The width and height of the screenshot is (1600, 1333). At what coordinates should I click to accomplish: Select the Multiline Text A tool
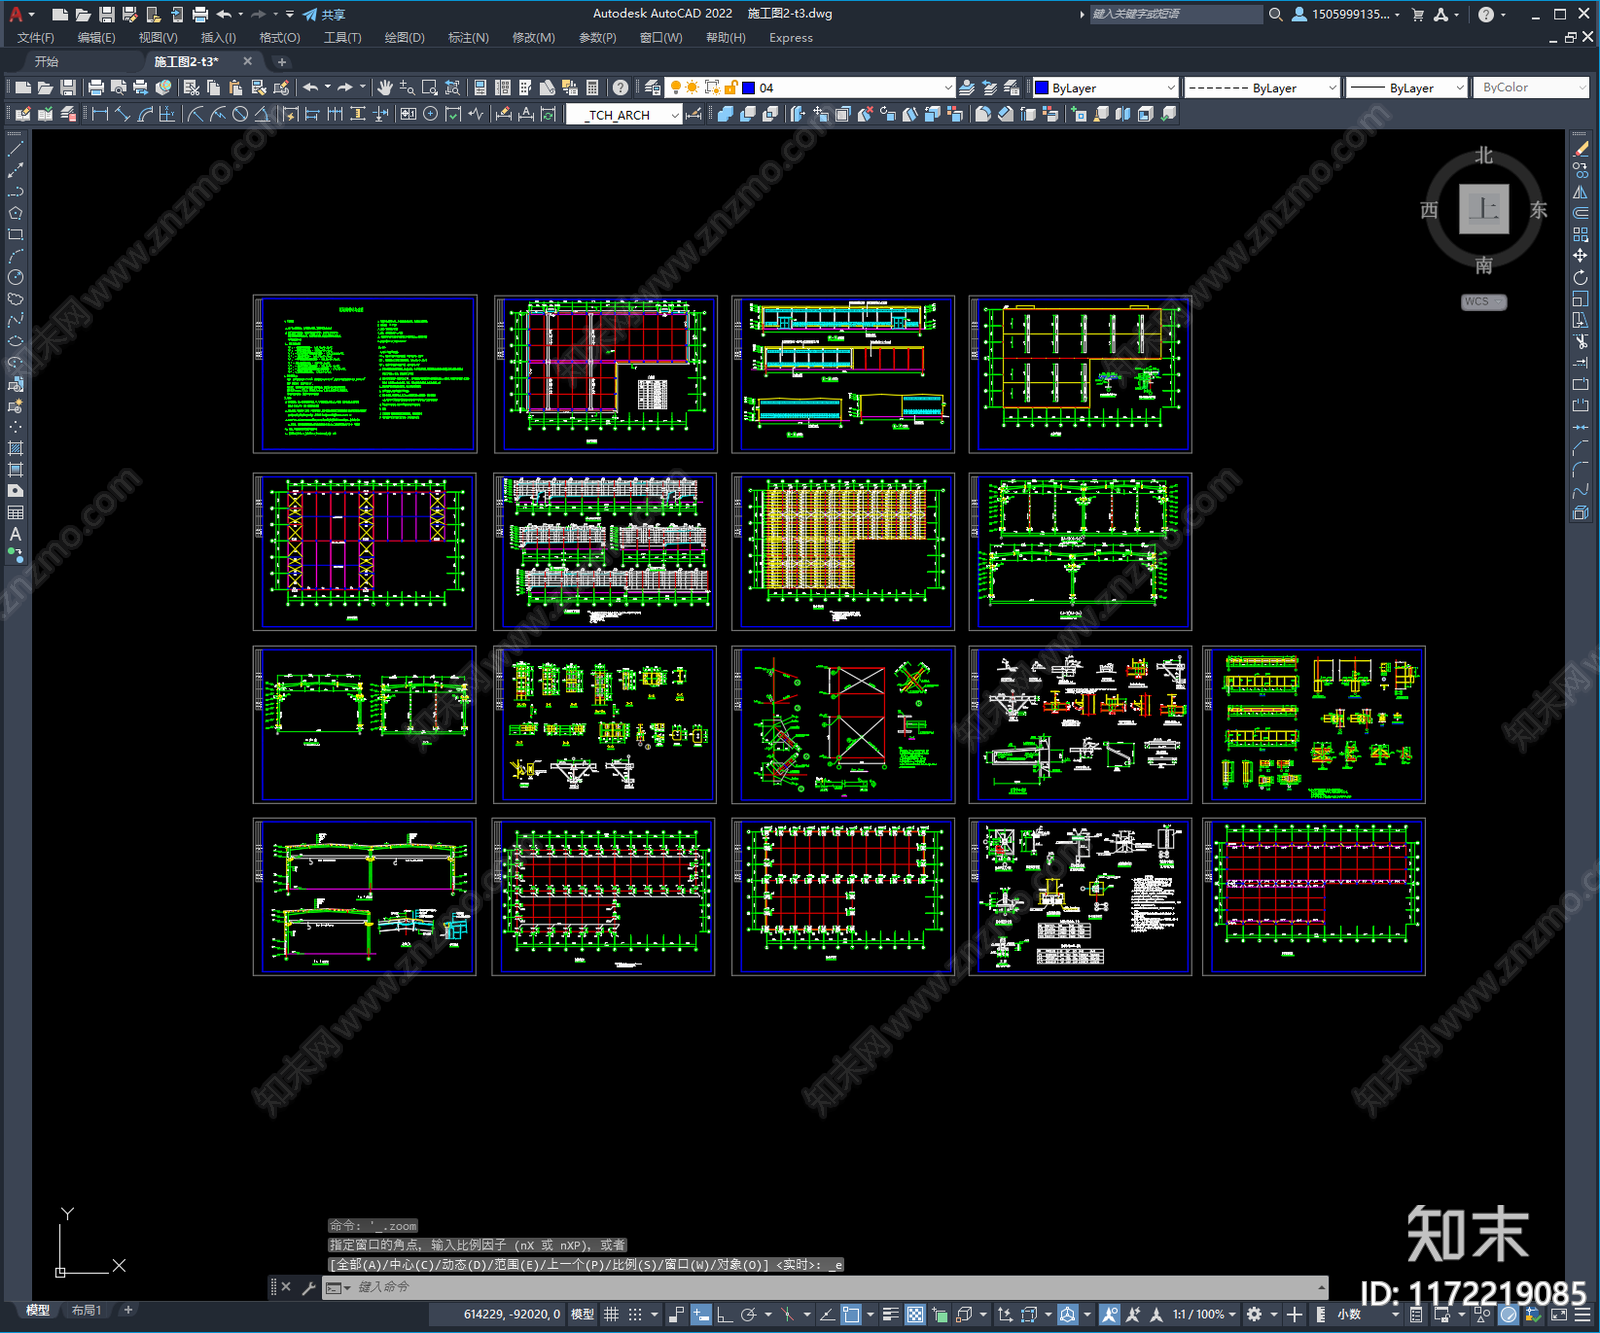[x=15, y=534]
